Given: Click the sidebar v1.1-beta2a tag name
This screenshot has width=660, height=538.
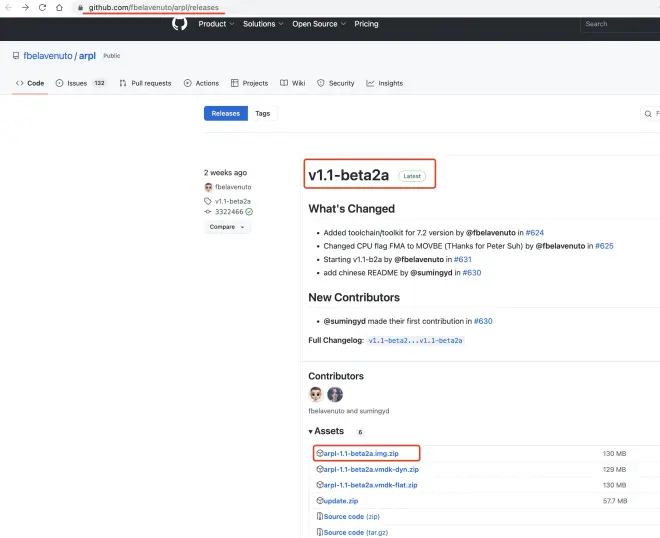Looking at the screenshot, I should point(233,201).
